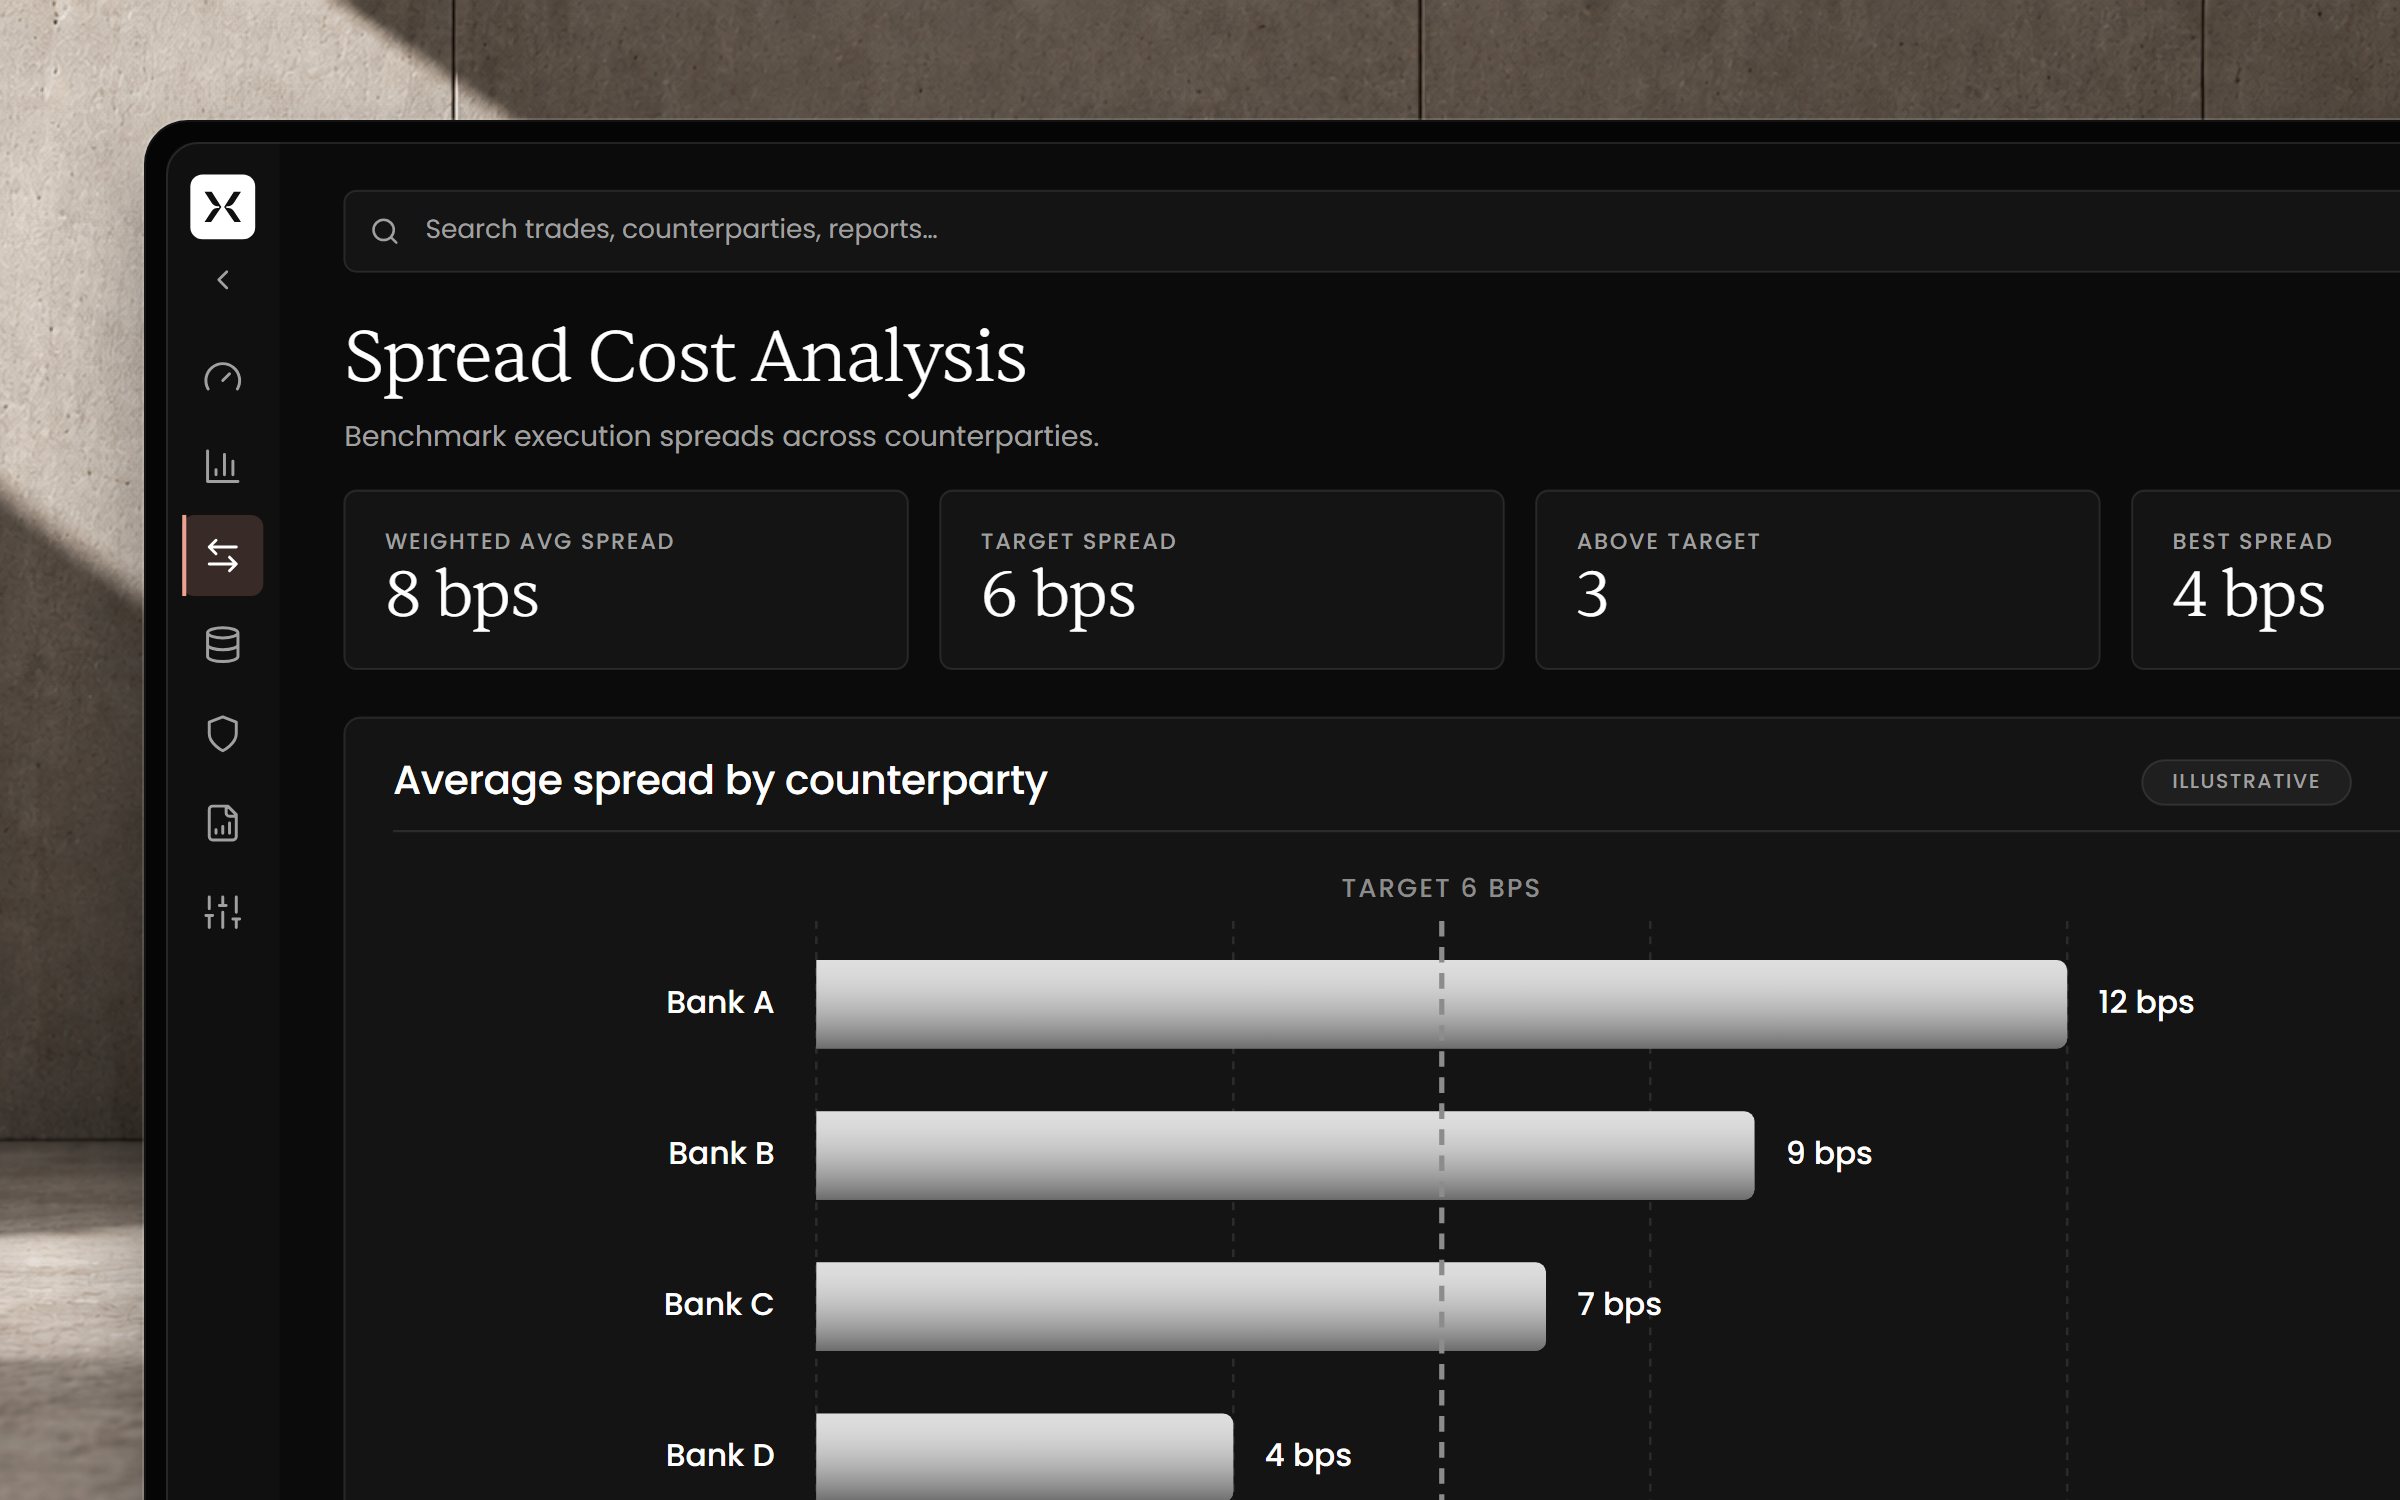This screenshot has height=1500, width=2400.
Task: Click the '7 bps' value label
Action: (1619, 1305)
